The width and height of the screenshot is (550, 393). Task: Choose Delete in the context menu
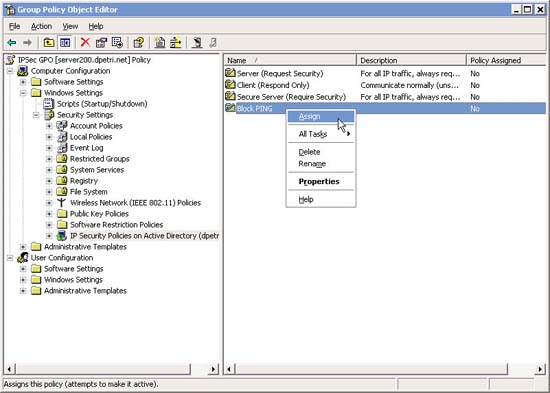321,152
